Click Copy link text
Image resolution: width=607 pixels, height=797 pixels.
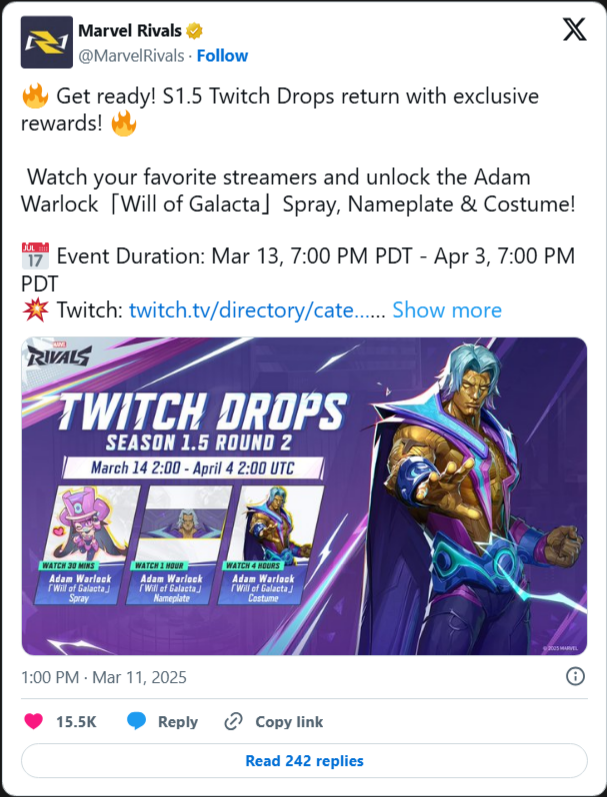point(289,722)
